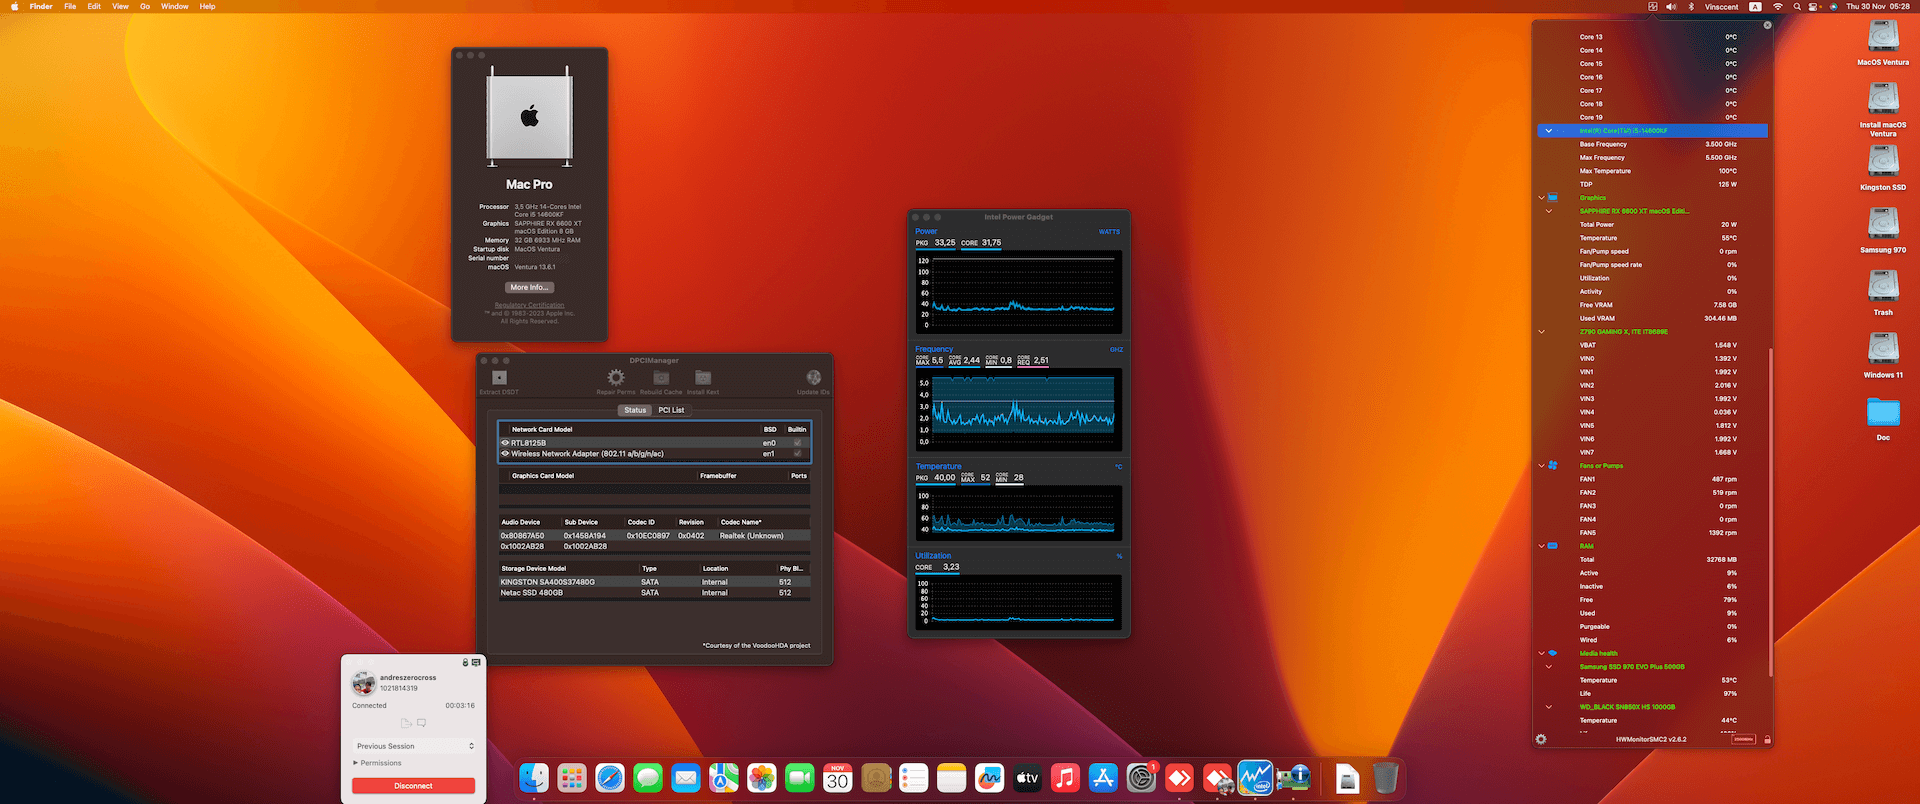Open the File menu in menu bar

click(x=70, y=6)
